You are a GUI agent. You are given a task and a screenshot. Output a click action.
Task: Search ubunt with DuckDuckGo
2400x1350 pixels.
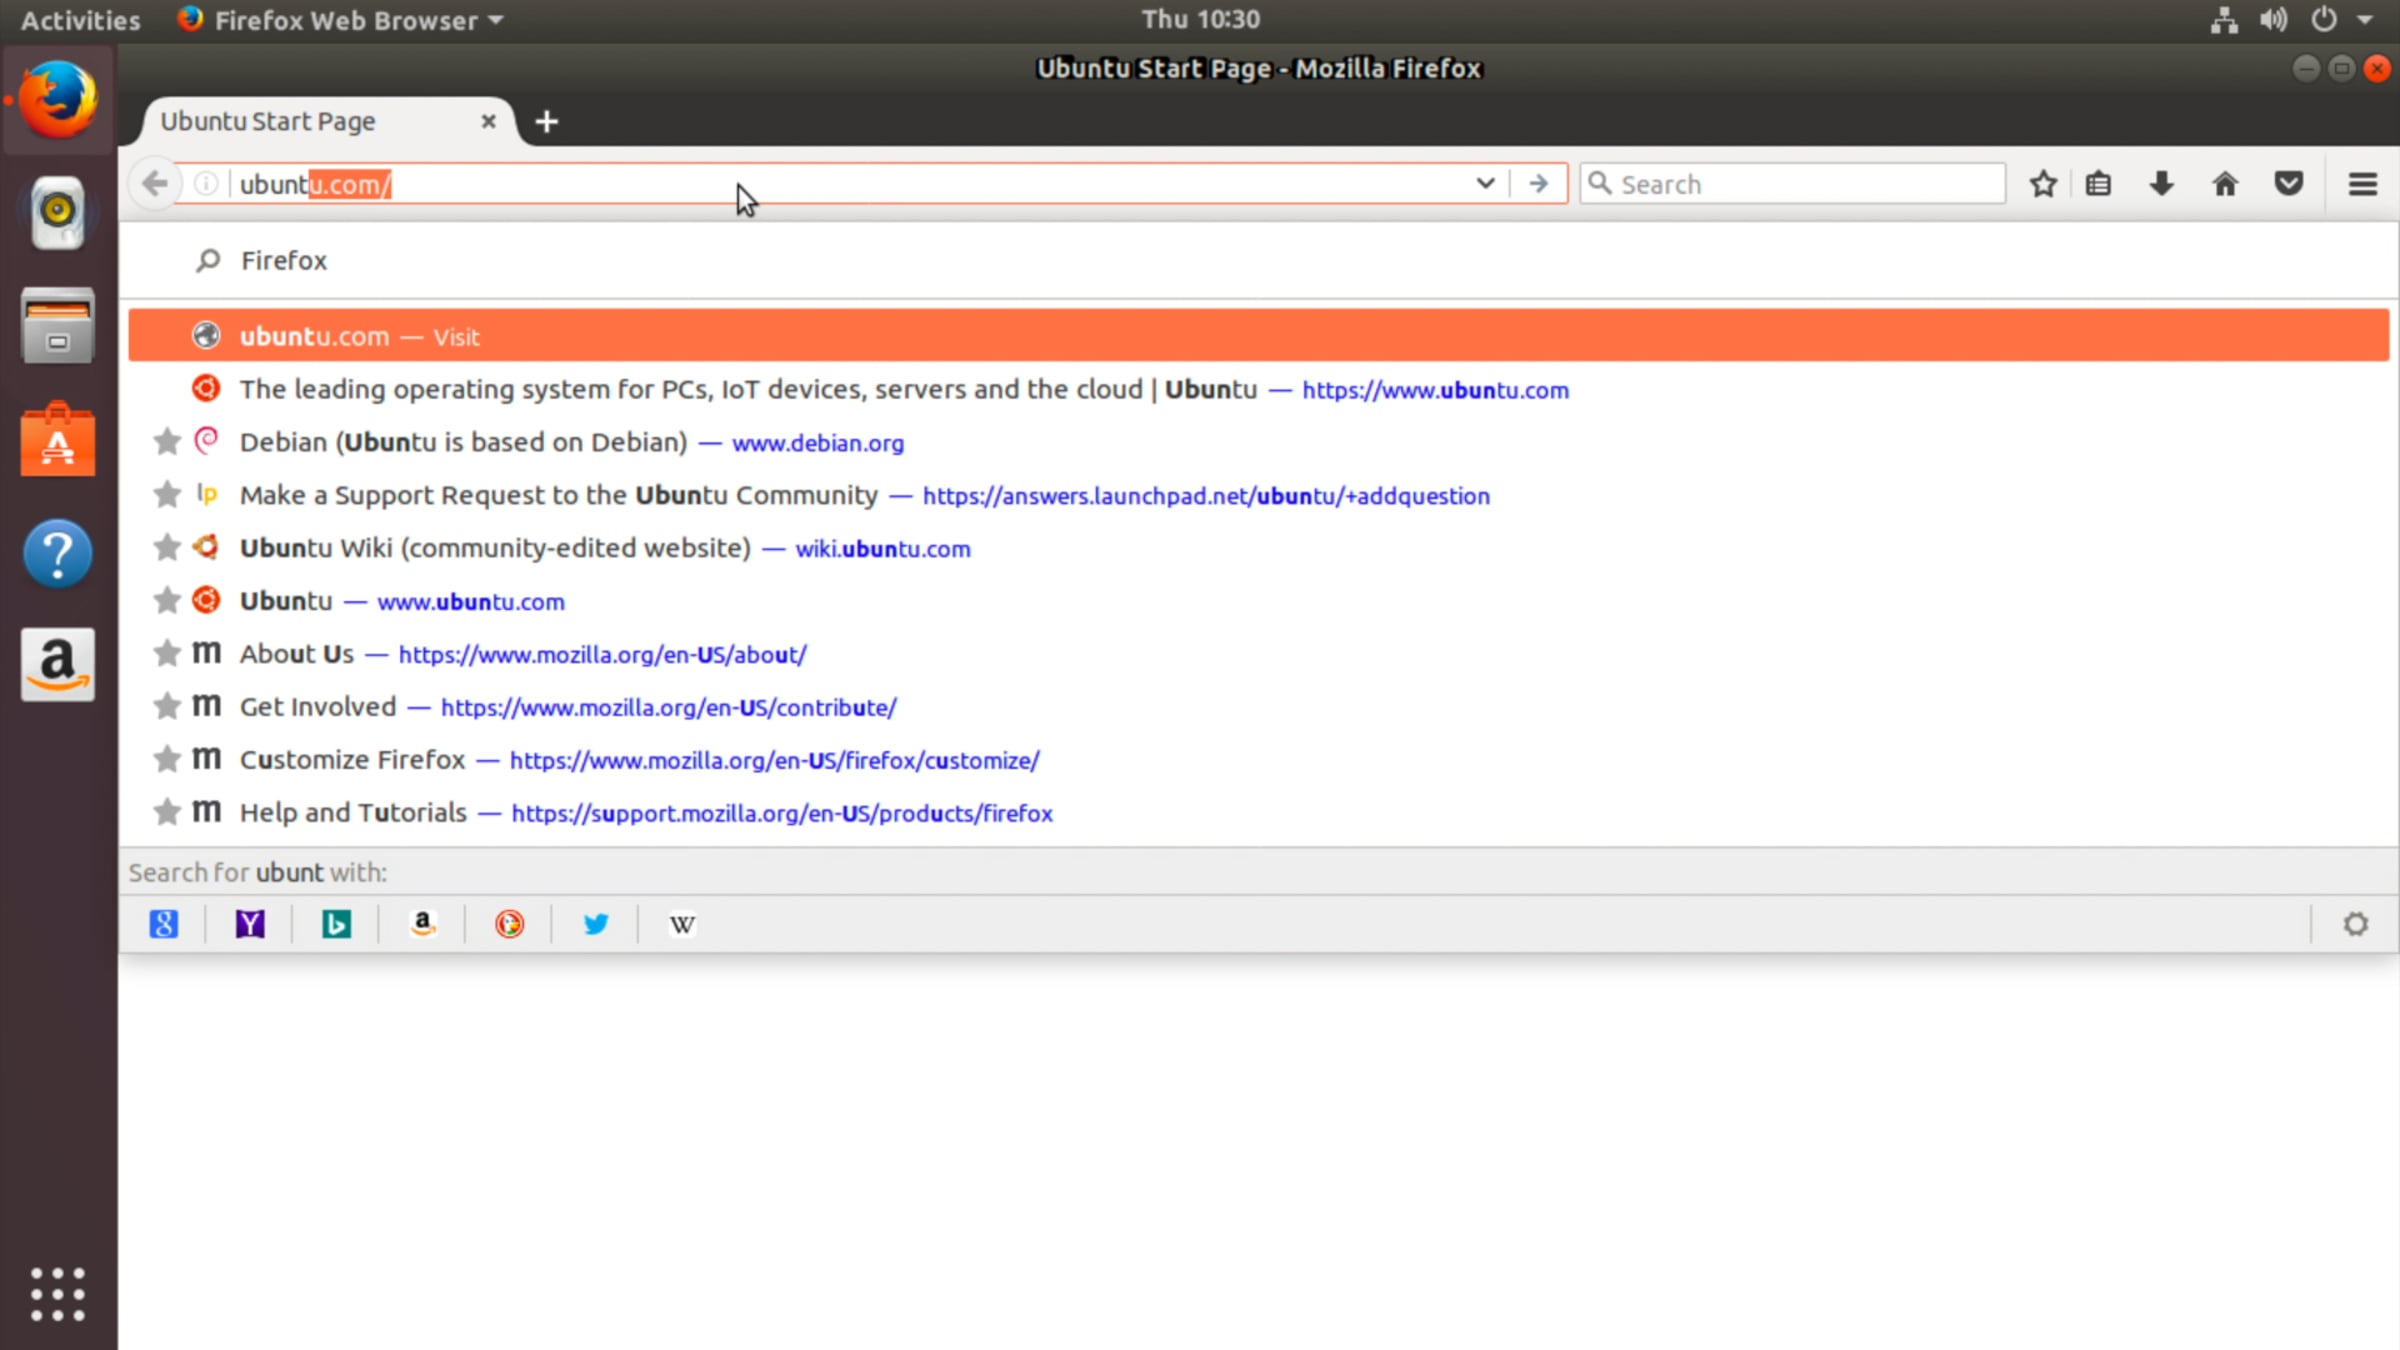pyautogui.click(x=509, y=924)
